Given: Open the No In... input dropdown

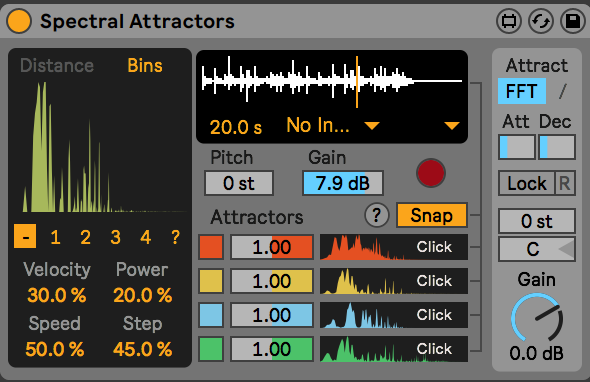Looking at the screenshot, I should 333,125.
